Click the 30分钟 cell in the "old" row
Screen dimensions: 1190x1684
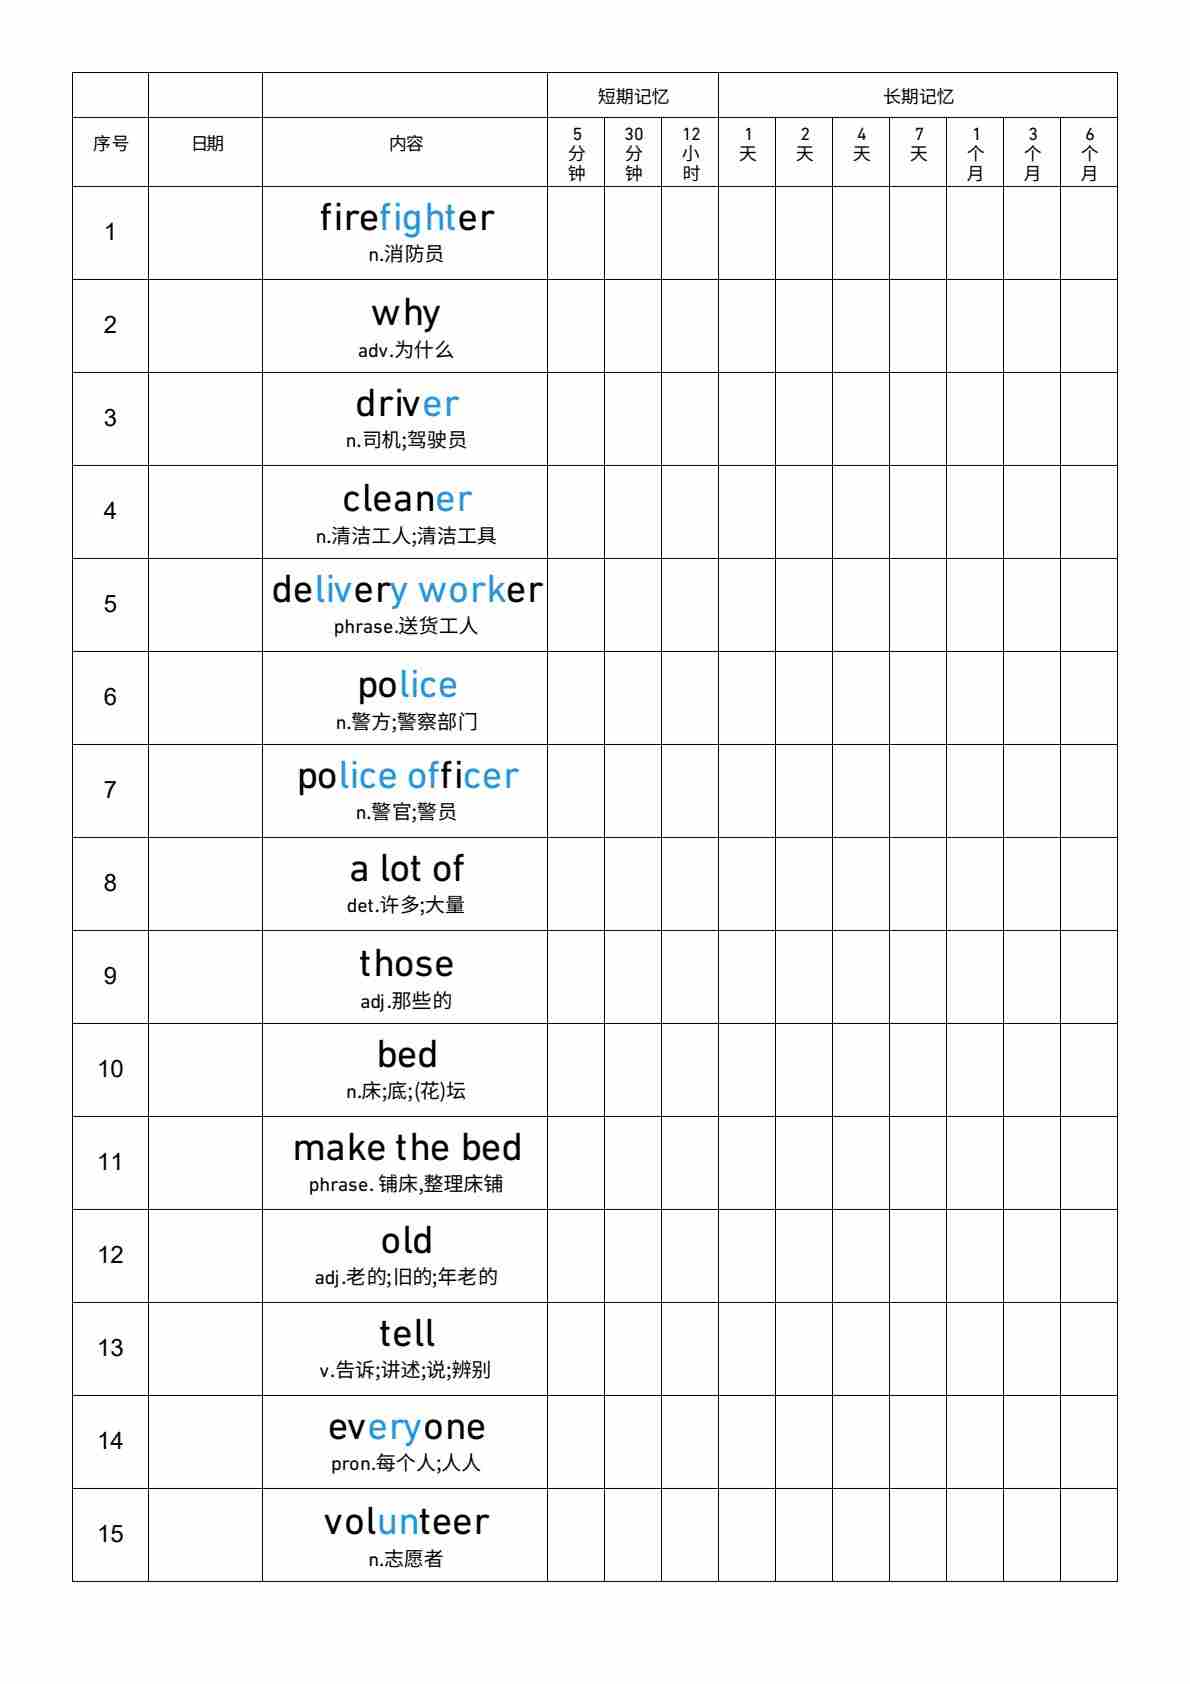633,1256
